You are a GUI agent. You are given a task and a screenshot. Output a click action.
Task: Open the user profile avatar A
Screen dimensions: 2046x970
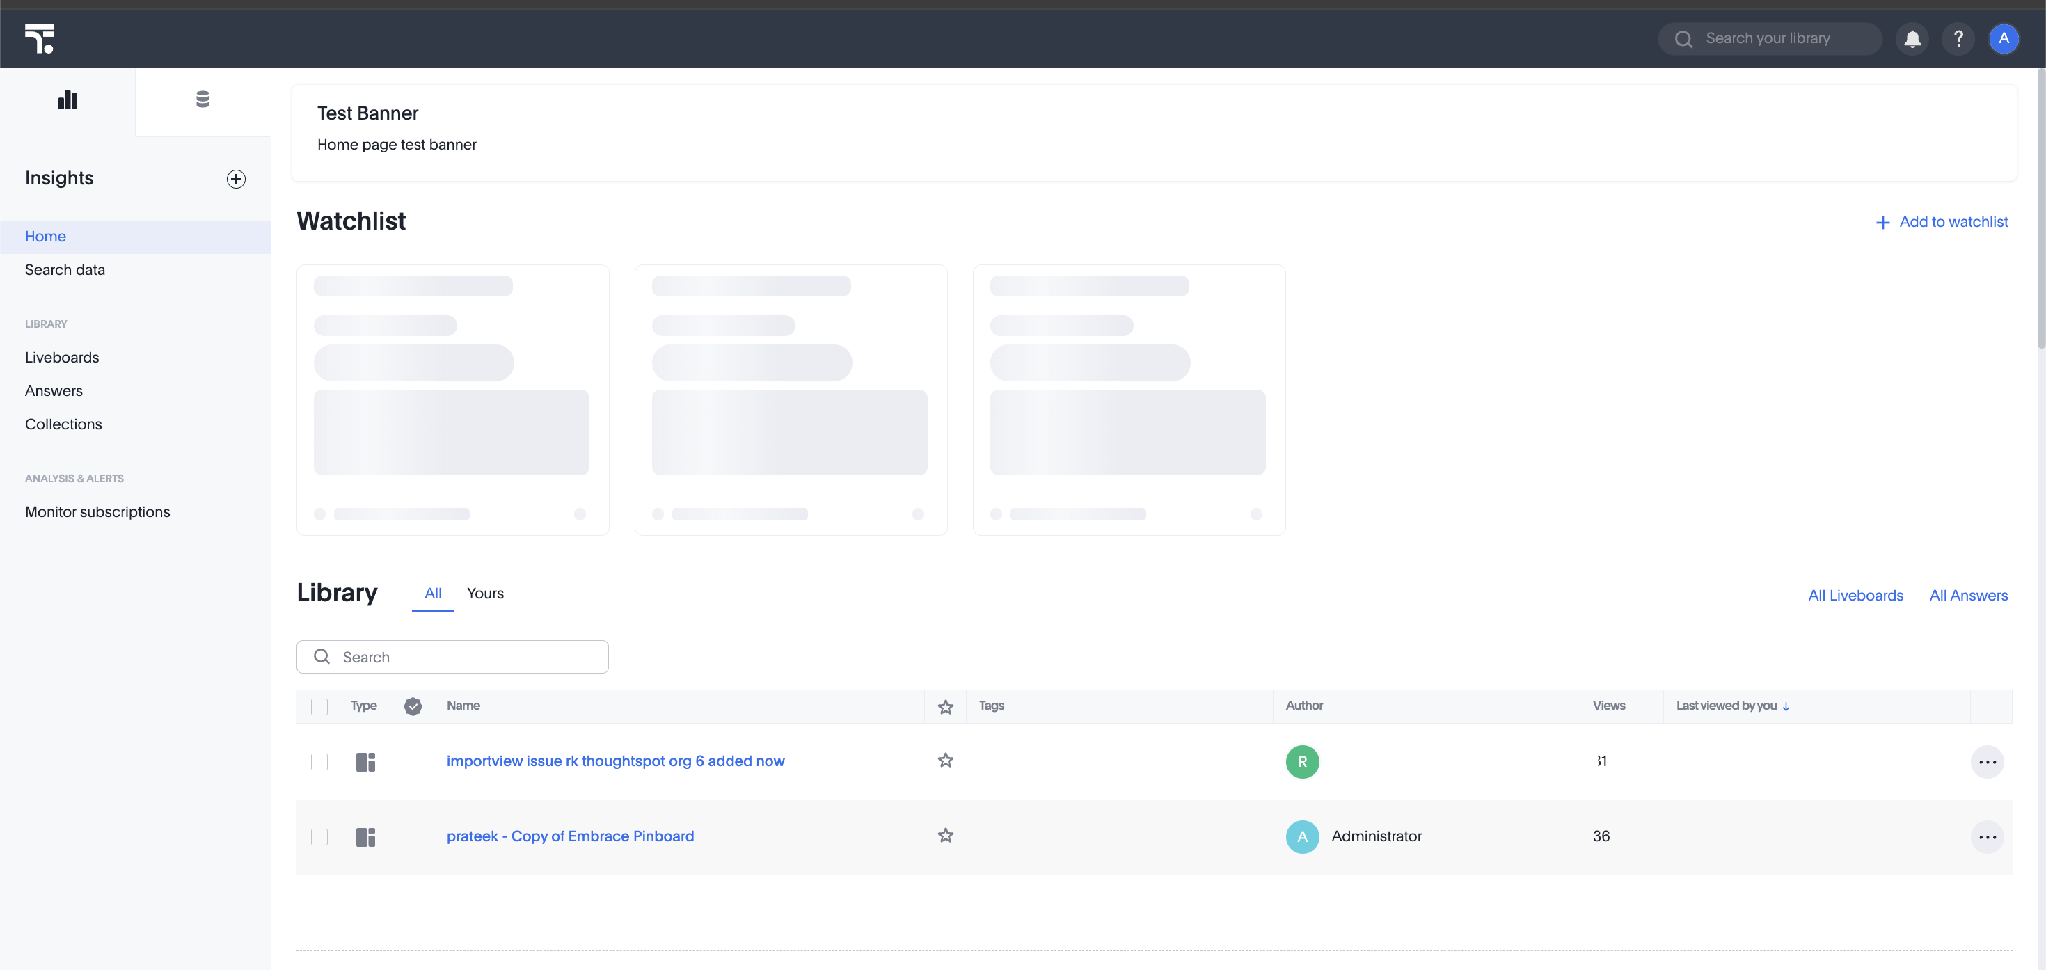pos(2004,39)
